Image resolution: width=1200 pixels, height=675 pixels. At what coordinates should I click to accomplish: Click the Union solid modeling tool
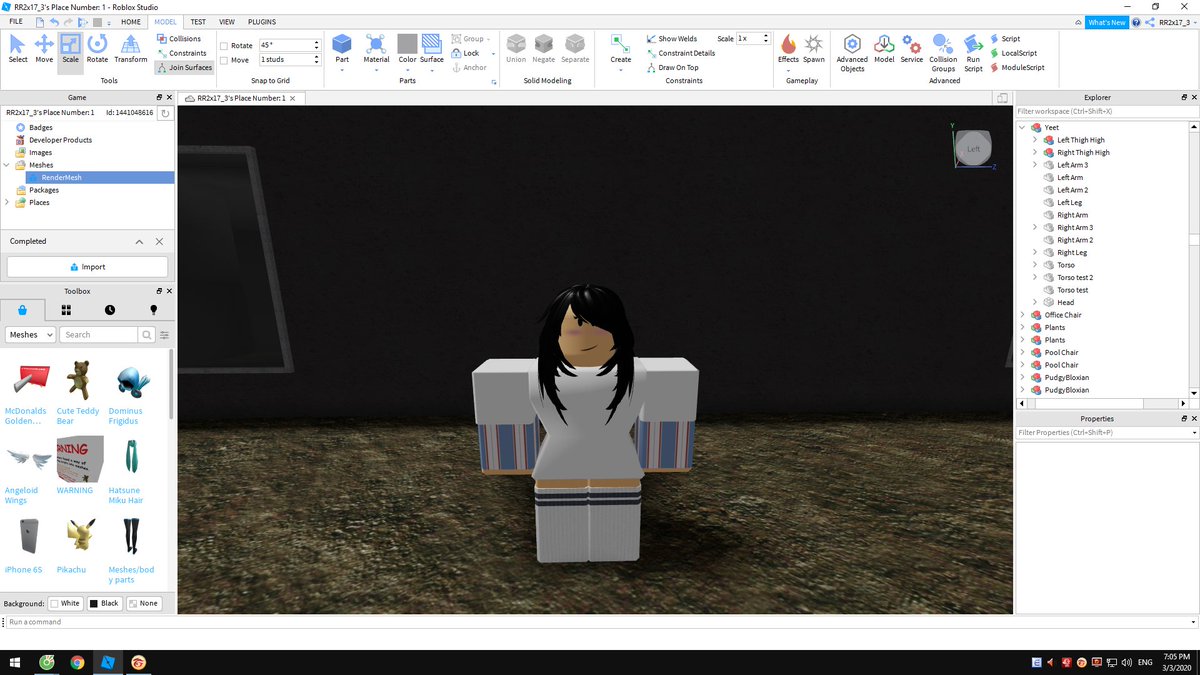[x=516, y=49]
